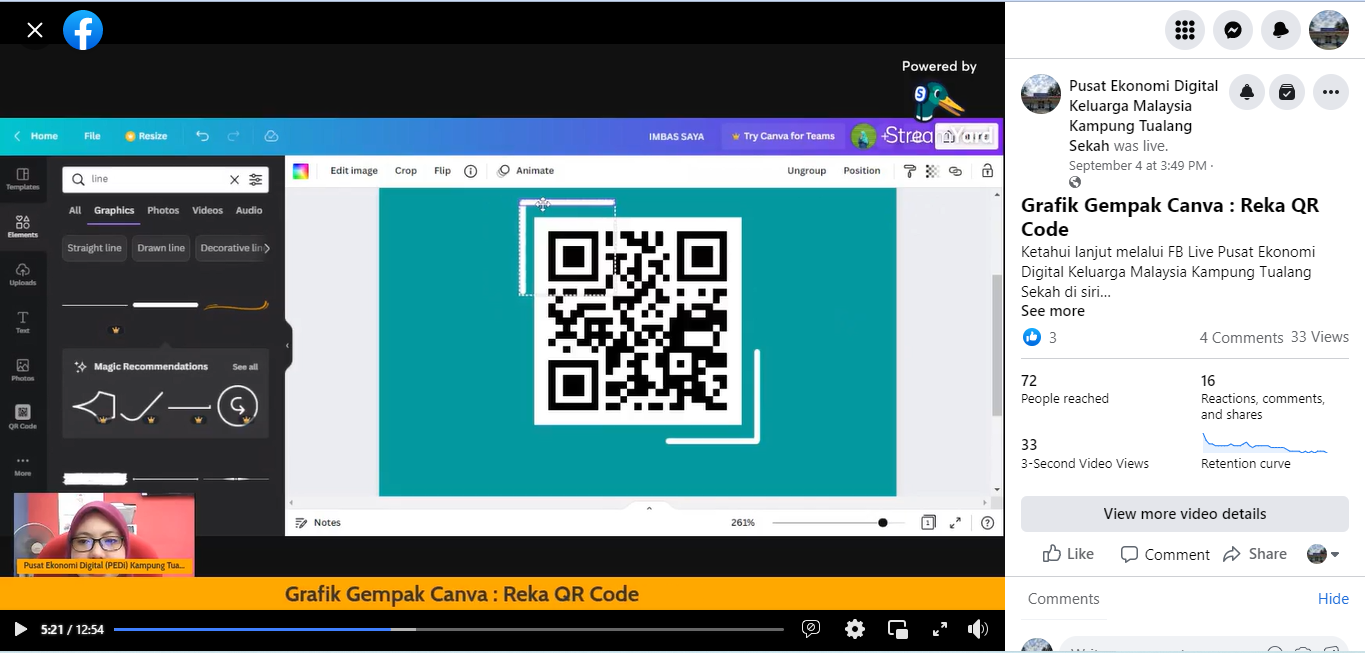Open the Photos sidebar panel
This screenshot has width=1365, height=653.
pos(23,370)
